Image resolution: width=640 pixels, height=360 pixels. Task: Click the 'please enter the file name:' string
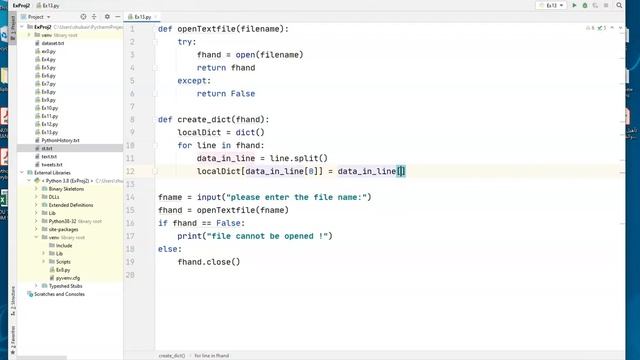[x=297, y=197]
